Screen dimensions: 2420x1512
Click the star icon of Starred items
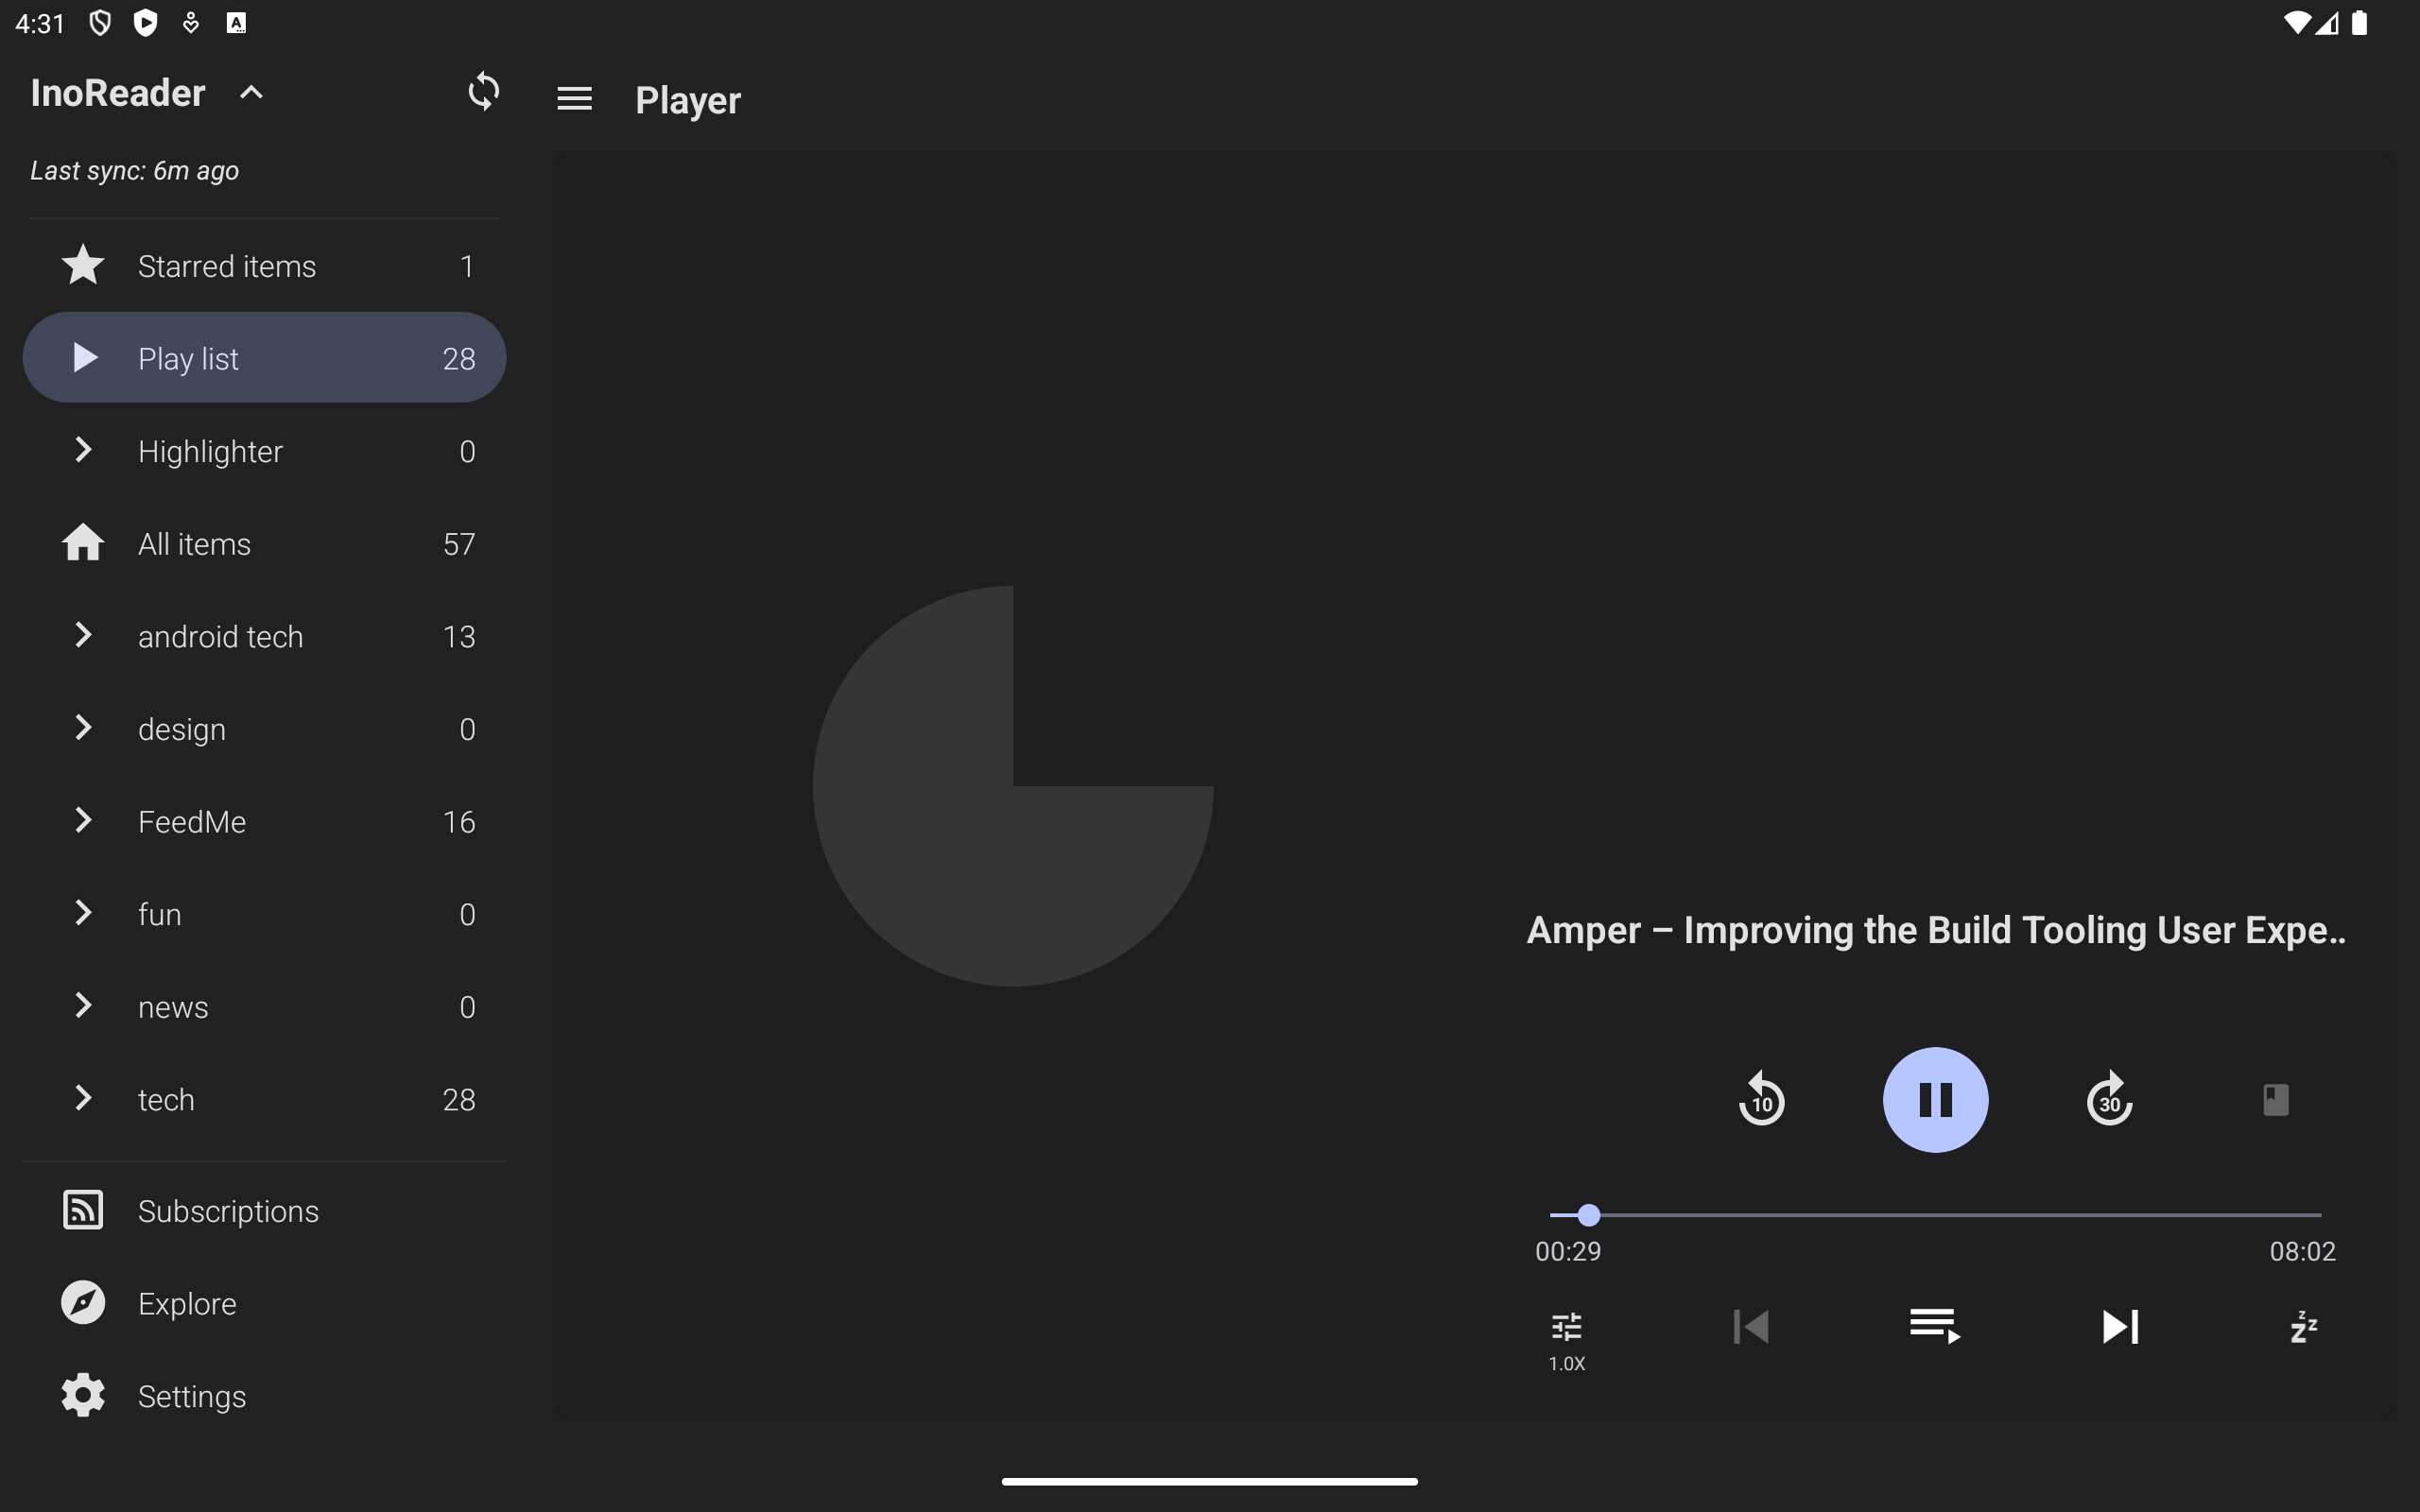[83, 265]
